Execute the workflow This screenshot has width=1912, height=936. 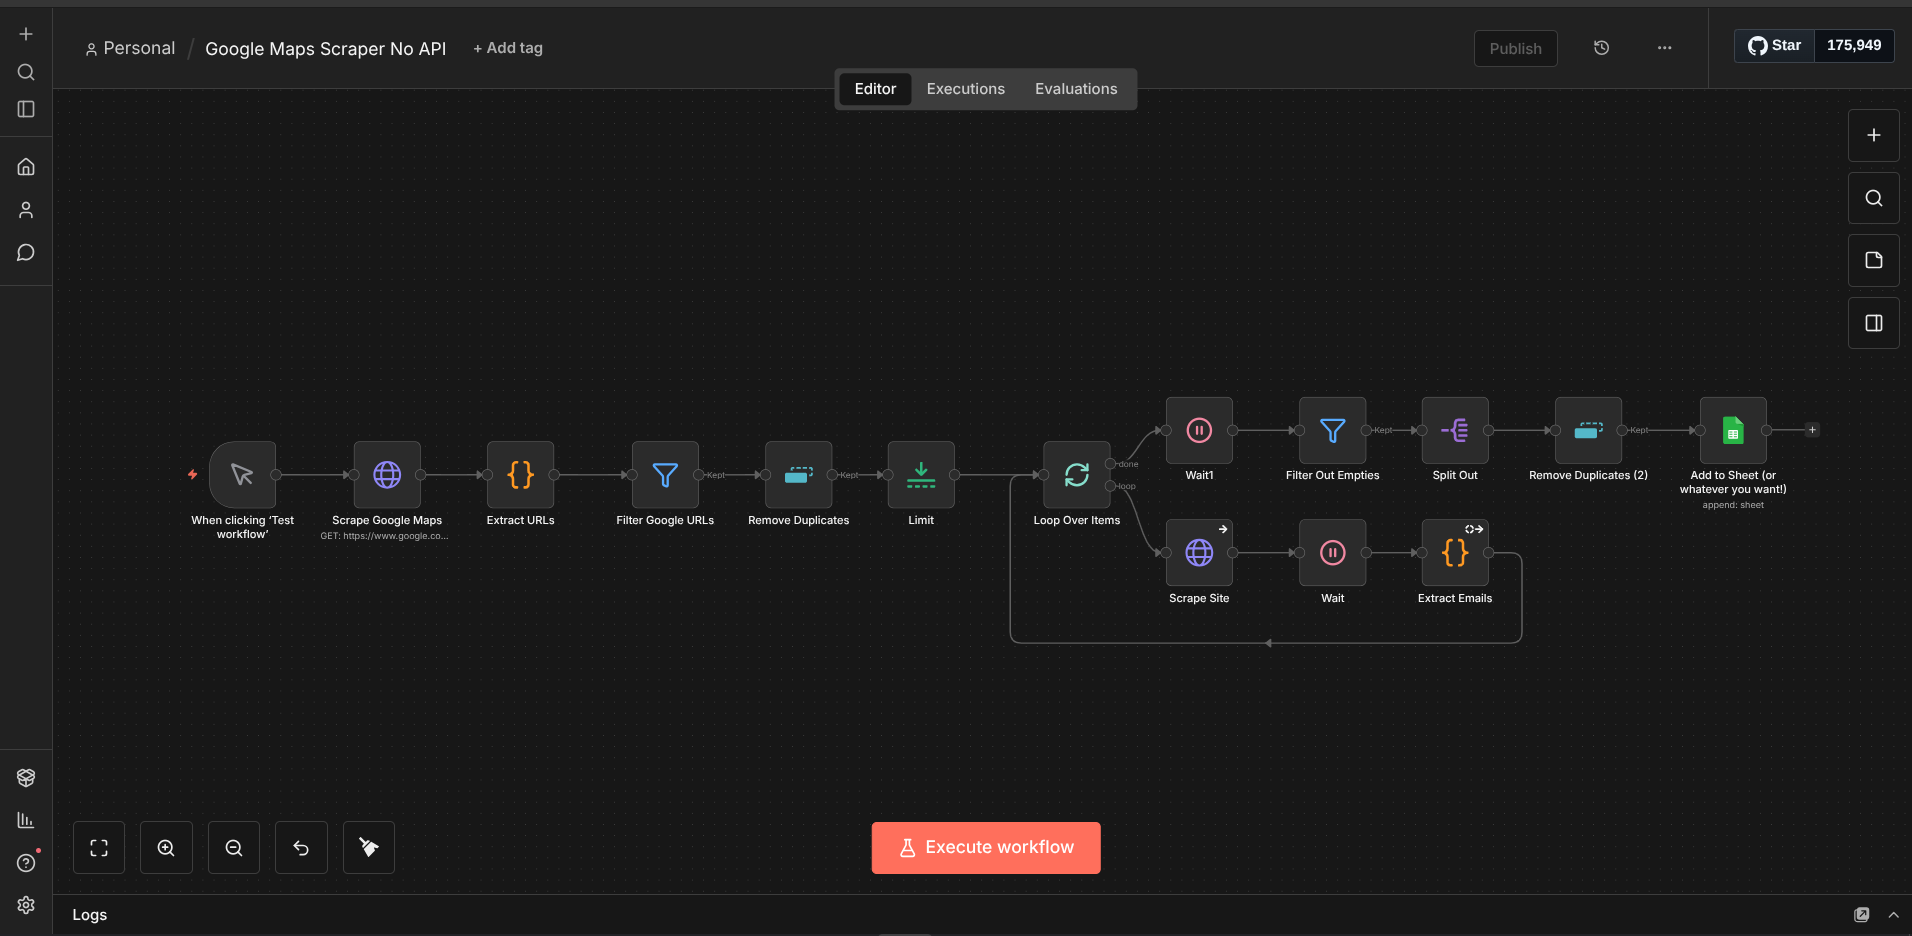click(x=985, y=847)
